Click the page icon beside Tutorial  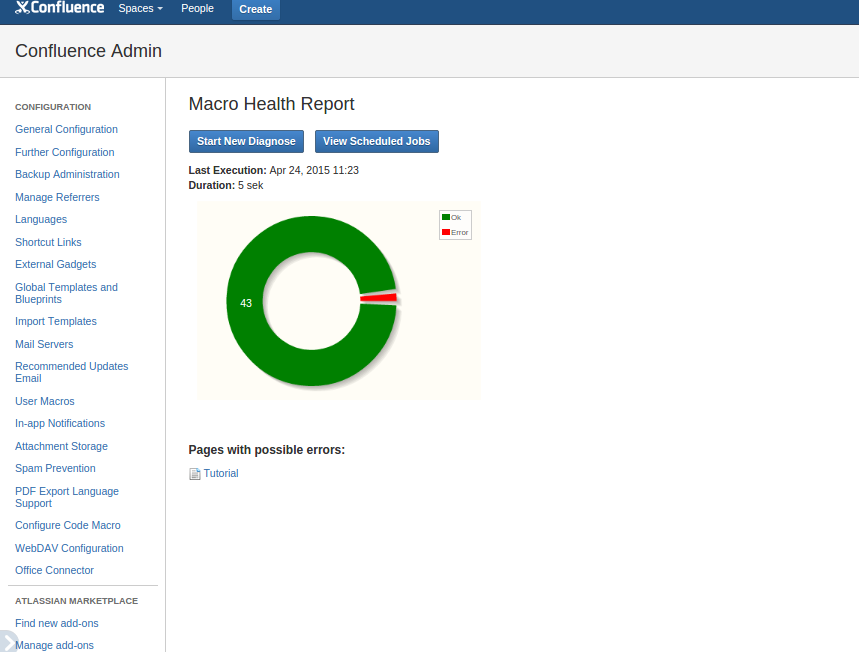[x=194, y=474]
